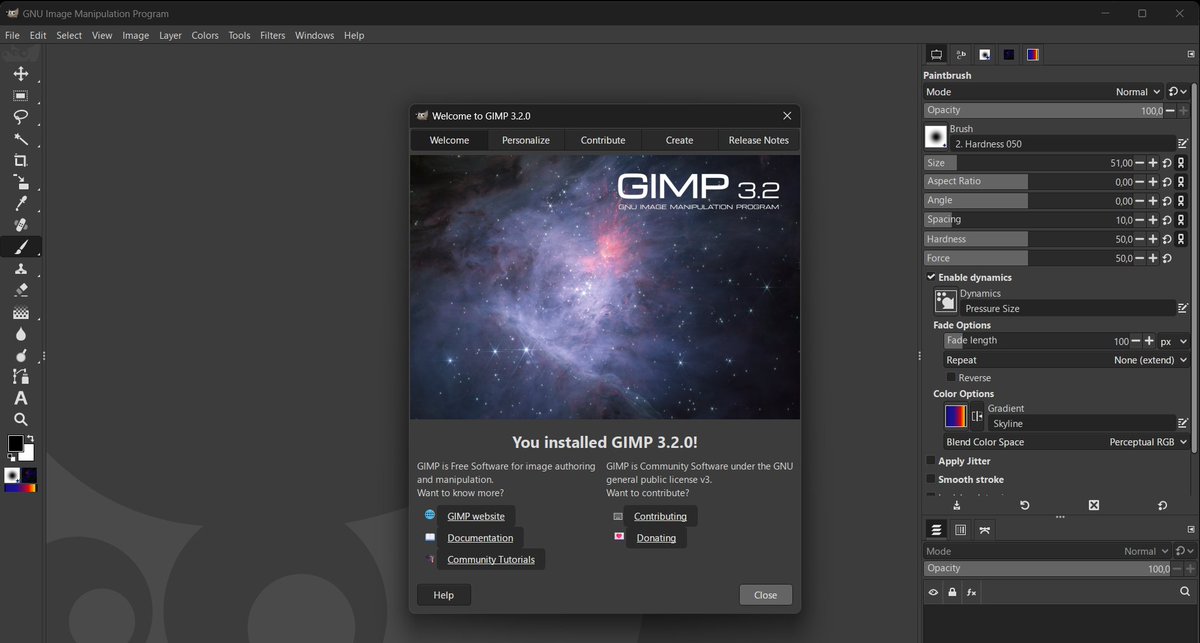Open the Layer menu

170,35
